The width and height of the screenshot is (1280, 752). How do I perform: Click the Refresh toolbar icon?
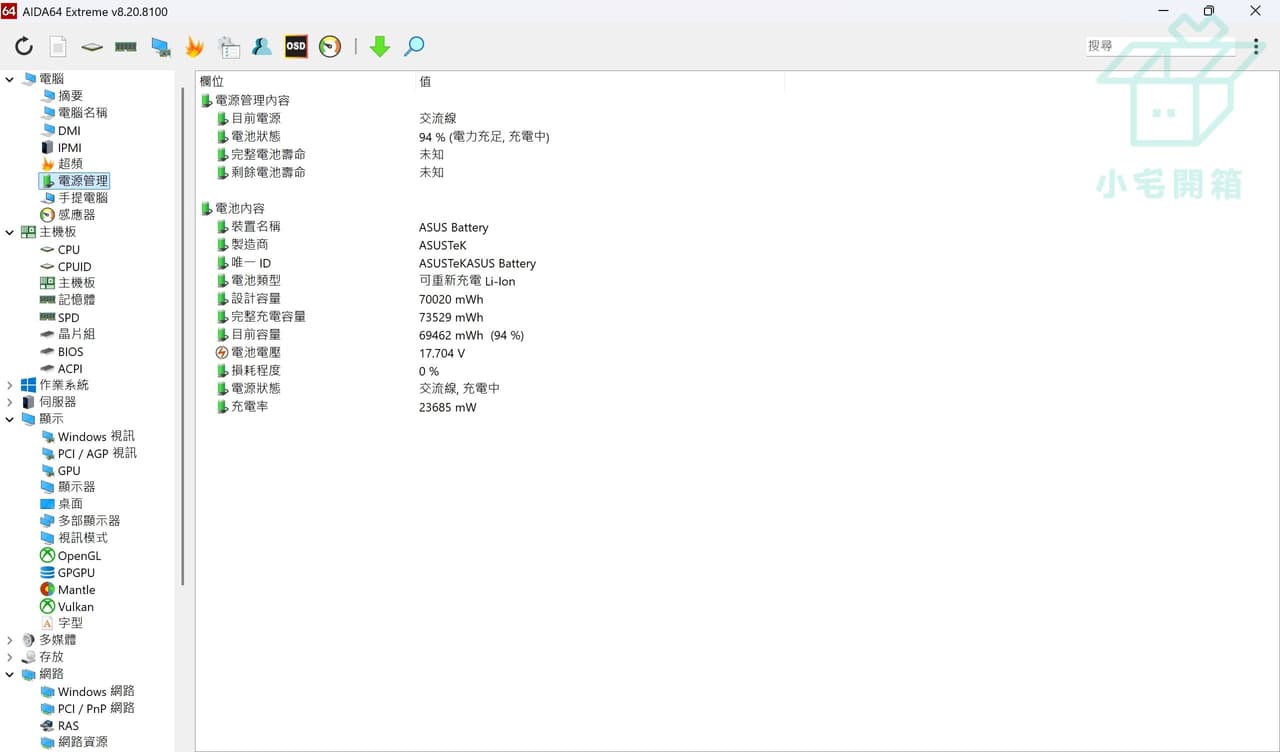(x=24, y=46)
